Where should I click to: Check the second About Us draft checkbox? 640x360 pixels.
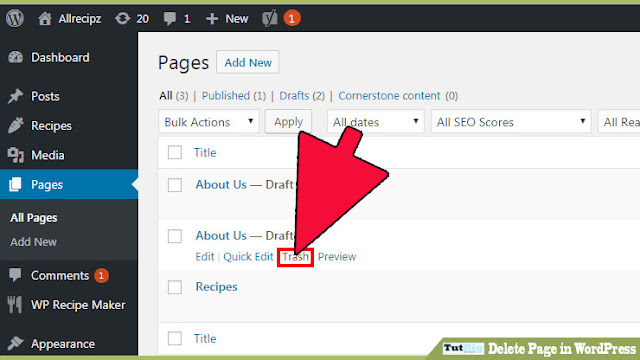point(175,236)
